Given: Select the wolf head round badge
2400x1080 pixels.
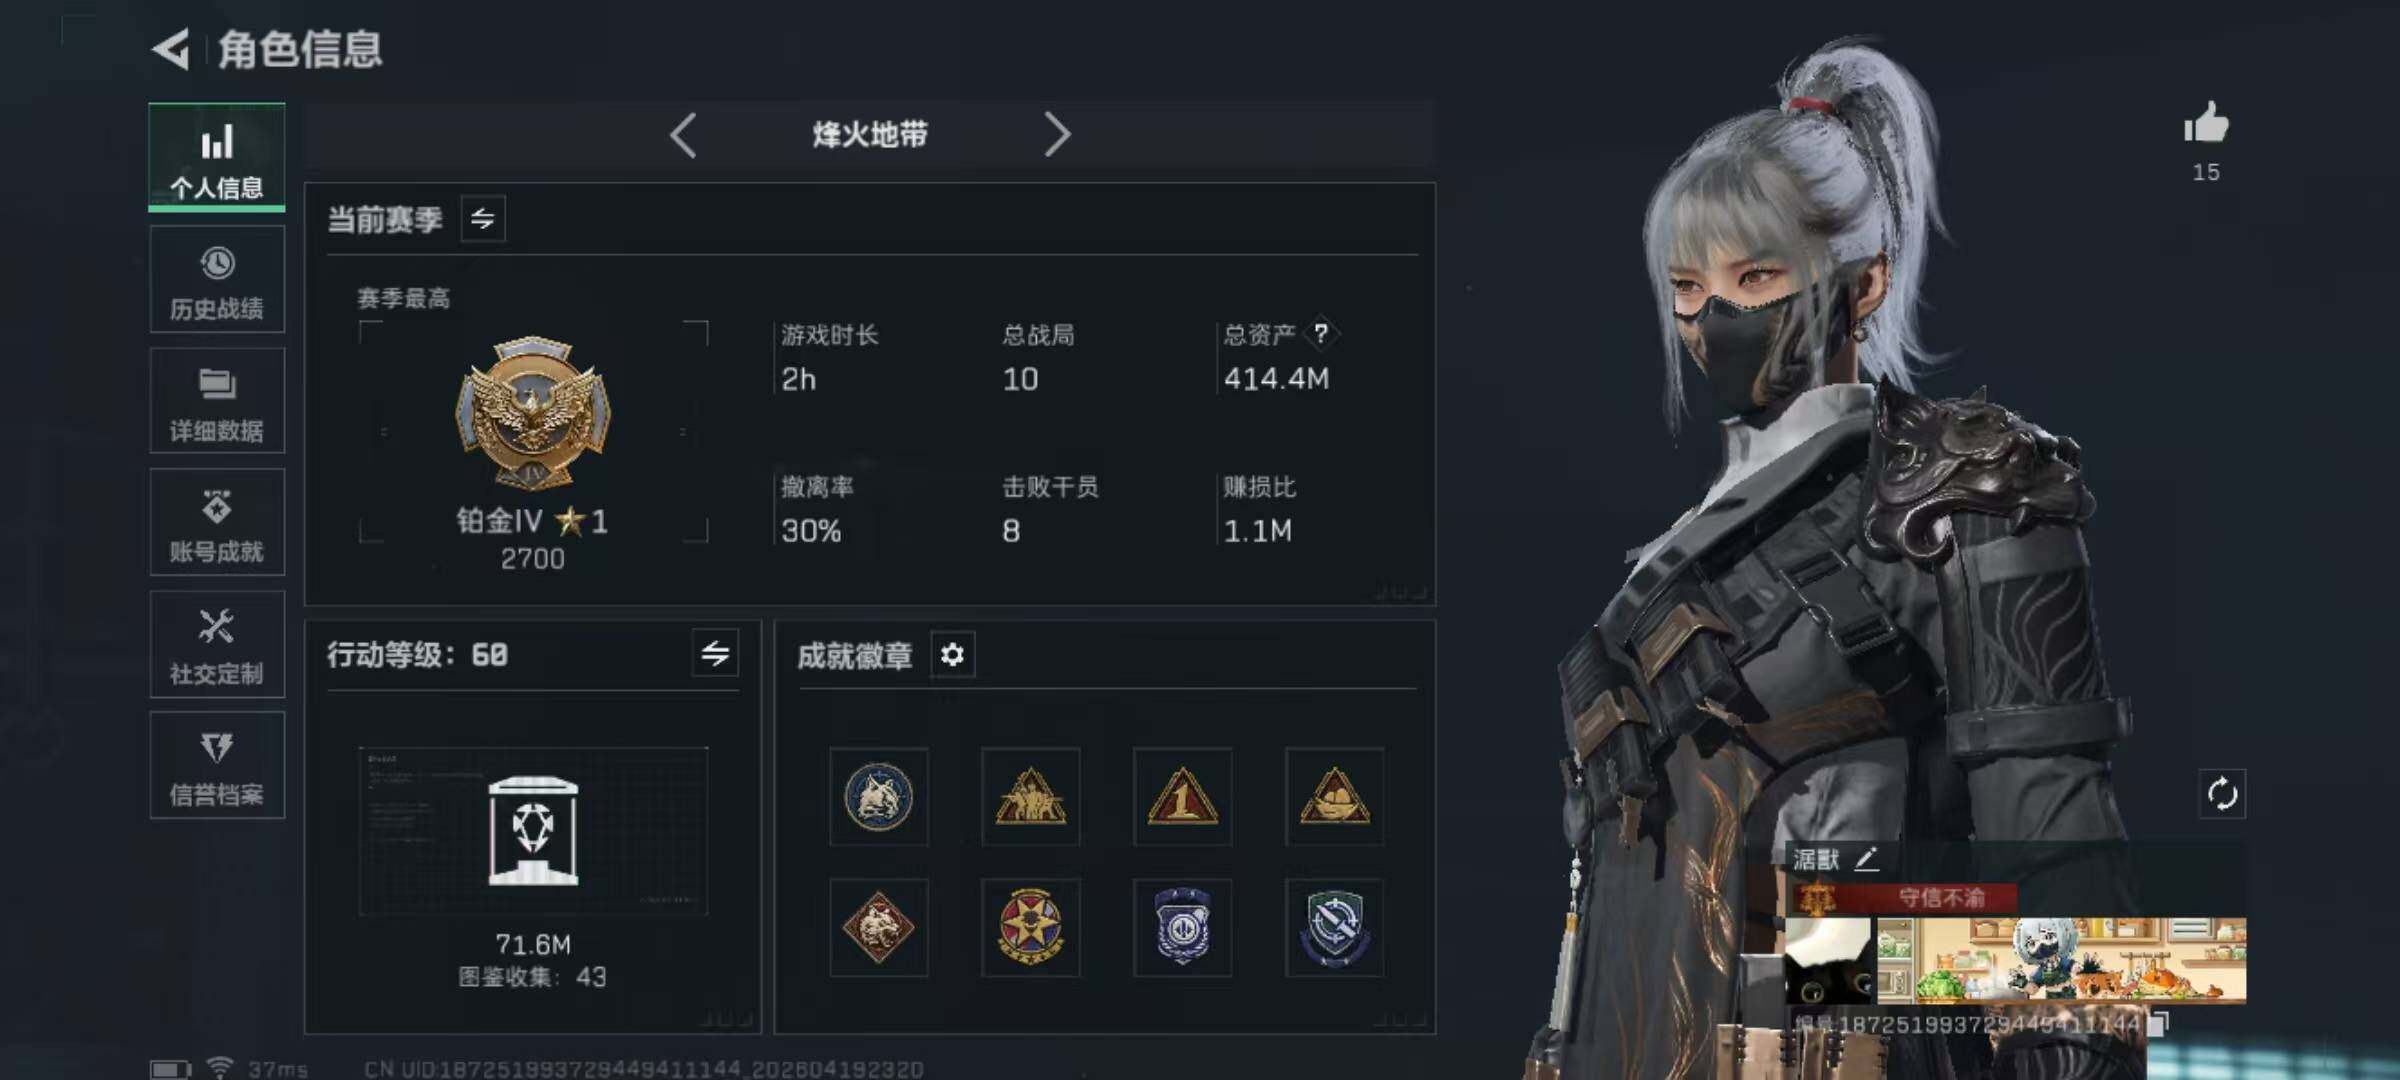Looking at the screenshot, I should 879,797.
